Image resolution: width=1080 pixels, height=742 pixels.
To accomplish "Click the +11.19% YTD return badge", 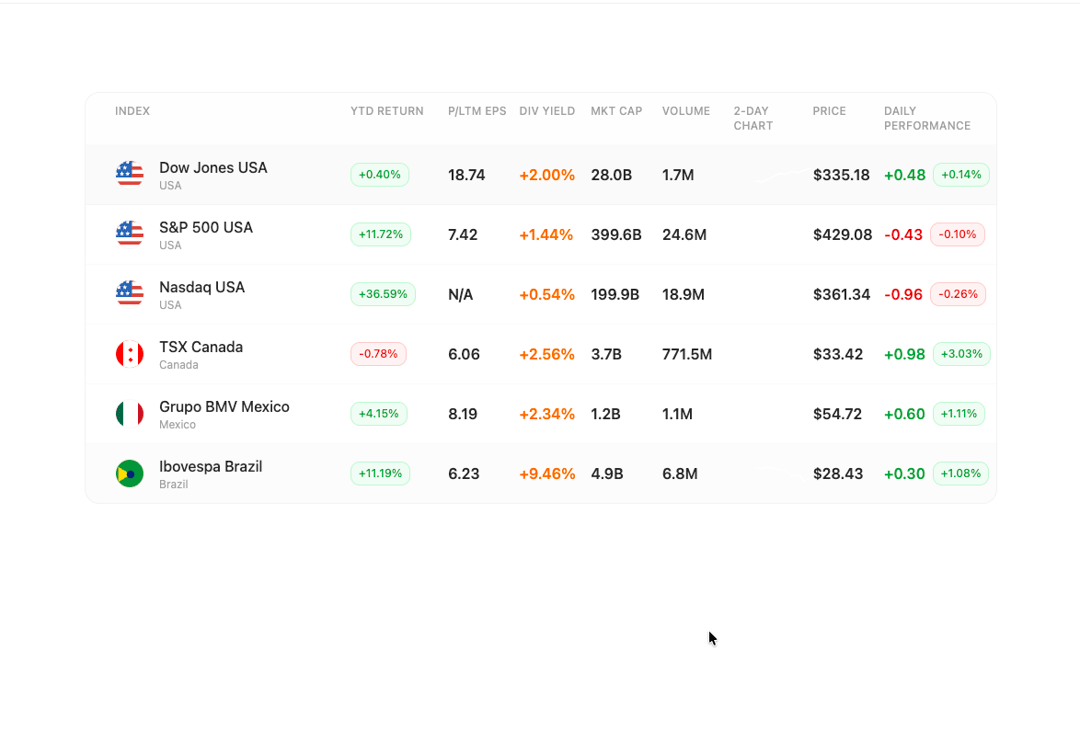I will pyautogui.click(x=380, y=473).
